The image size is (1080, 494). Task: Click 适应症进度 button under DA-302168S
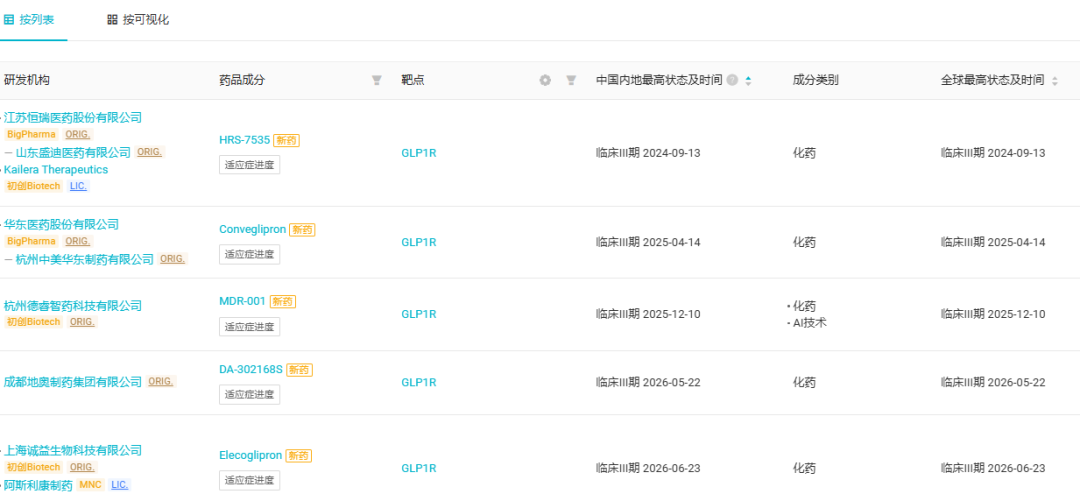(249, 394)
